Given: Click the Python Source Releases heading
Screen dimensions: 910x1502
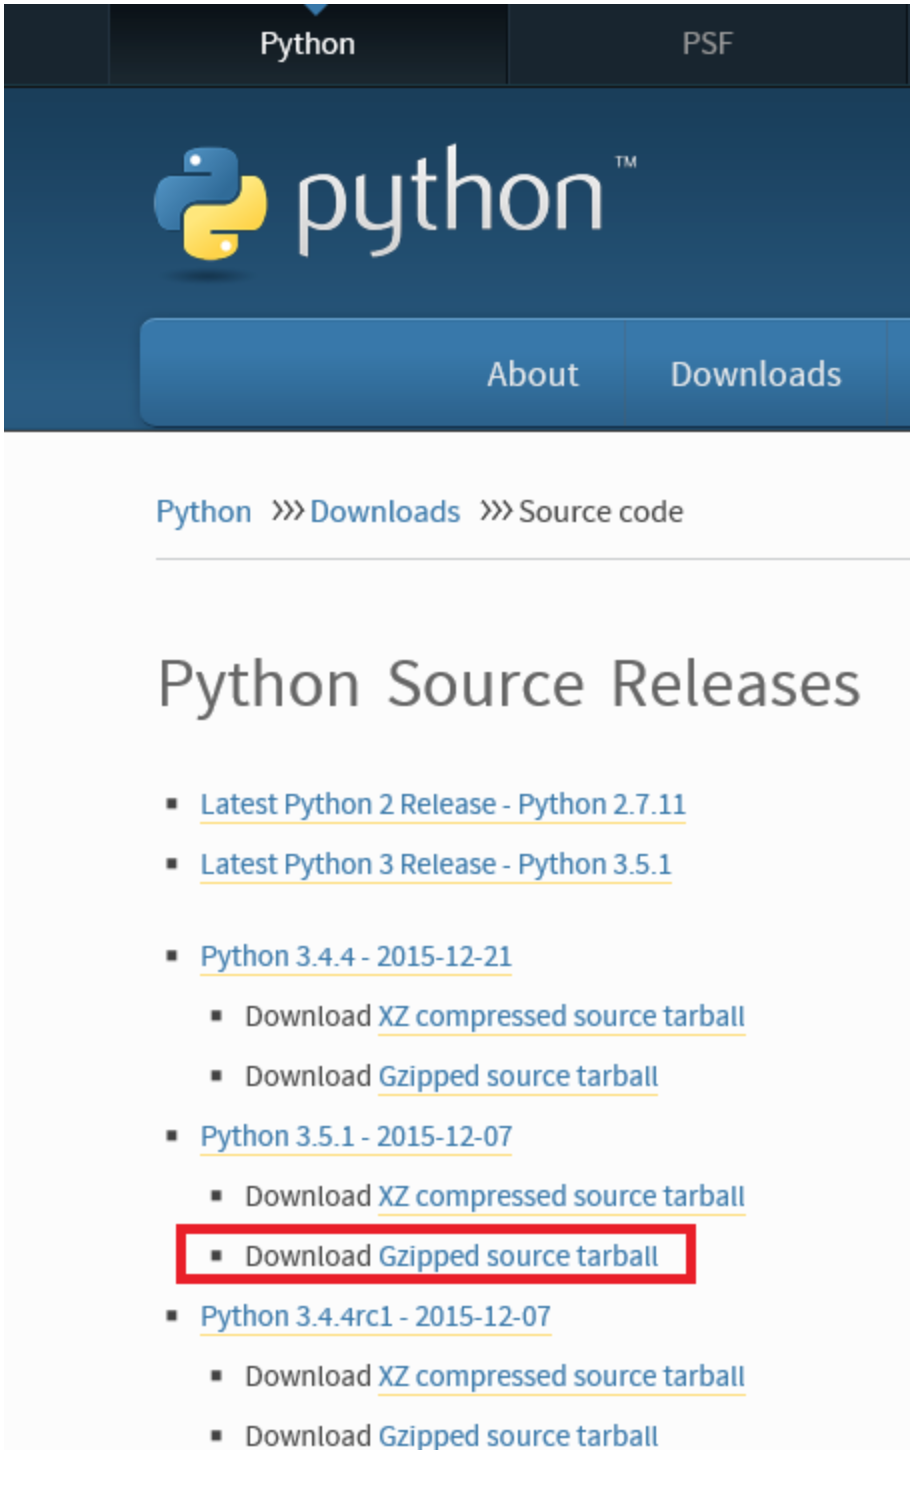Looking at the screenshot, I should point(509,685).
